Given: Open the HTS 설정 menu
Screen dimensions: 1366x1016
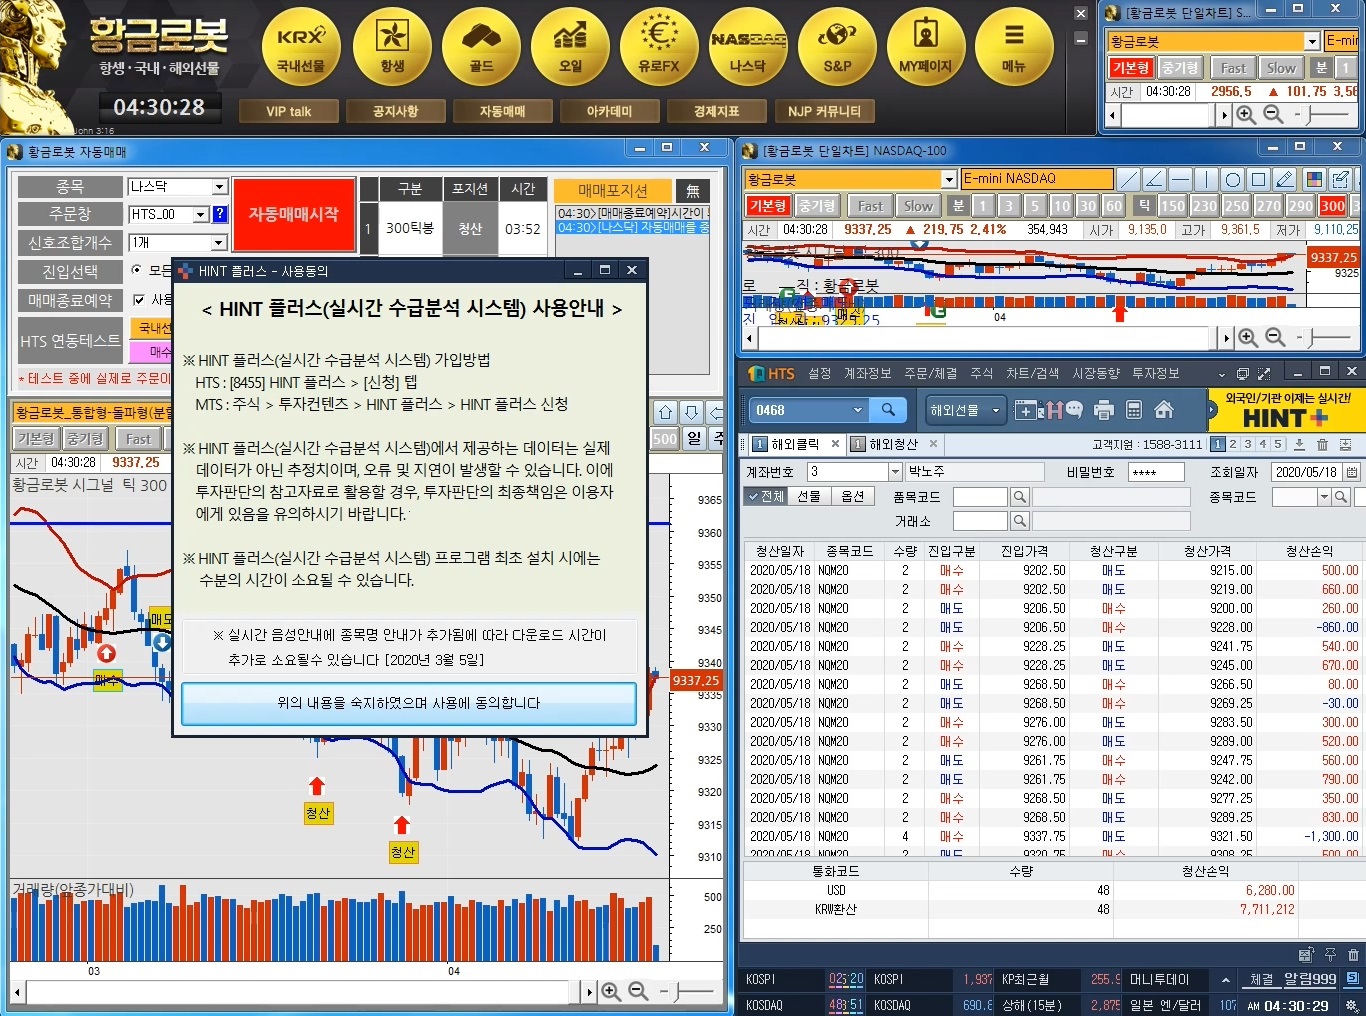Looking at the screenshot, I should [x=820, y=373].
